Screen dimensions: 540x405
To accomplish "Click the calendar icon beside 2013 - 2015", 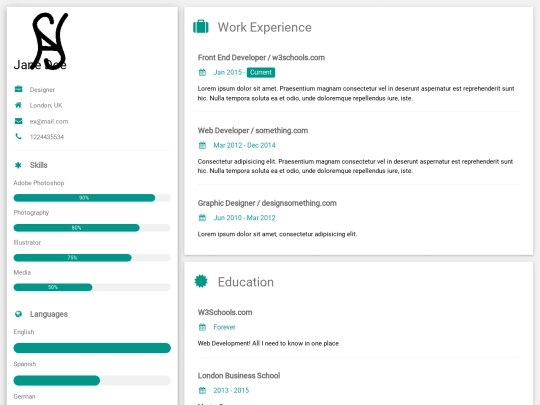I will click(x=202, y=390).
